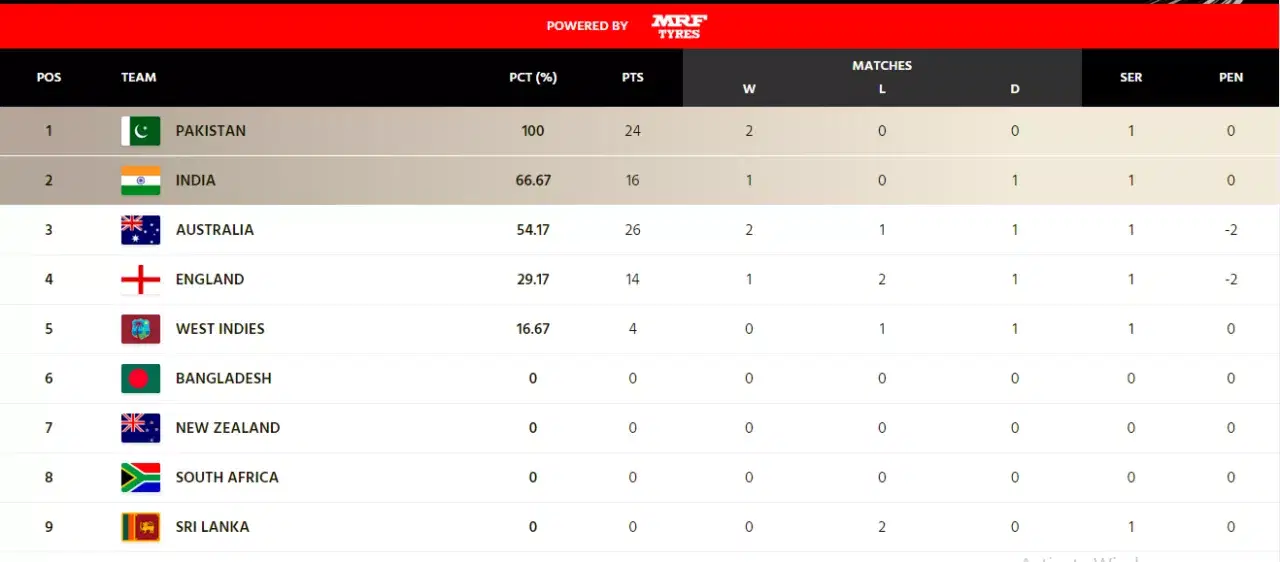Click the PEN column header

(x=1231, y=77)
